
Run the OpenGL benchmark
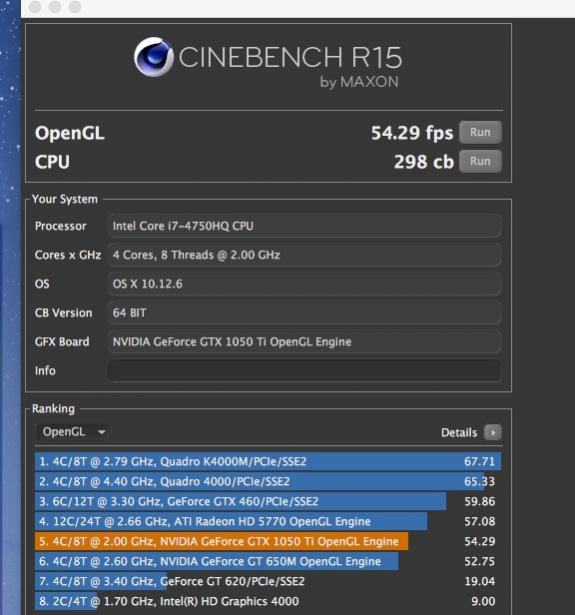point(480,132)
